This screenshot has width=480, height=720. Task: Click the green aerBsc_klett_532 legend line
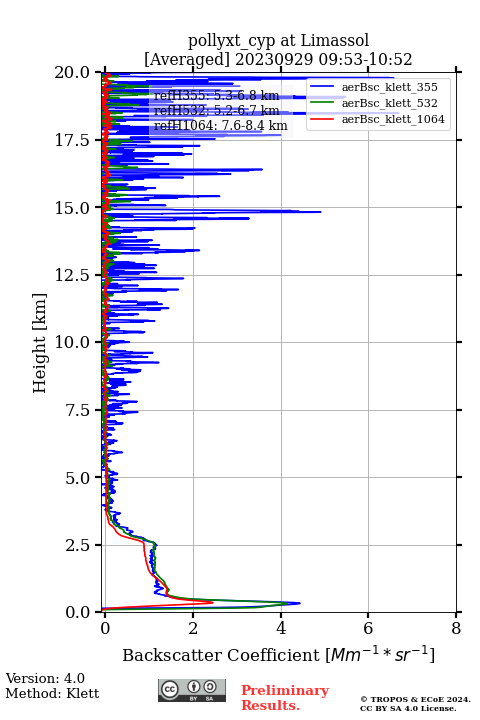coord(321,103)
